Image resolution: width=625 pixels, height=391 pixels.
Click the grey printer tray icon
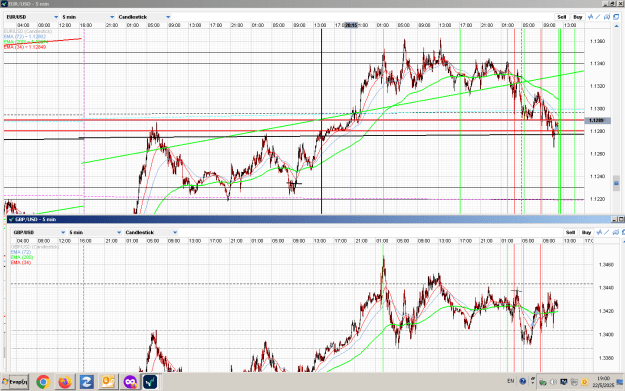point(574,382)
